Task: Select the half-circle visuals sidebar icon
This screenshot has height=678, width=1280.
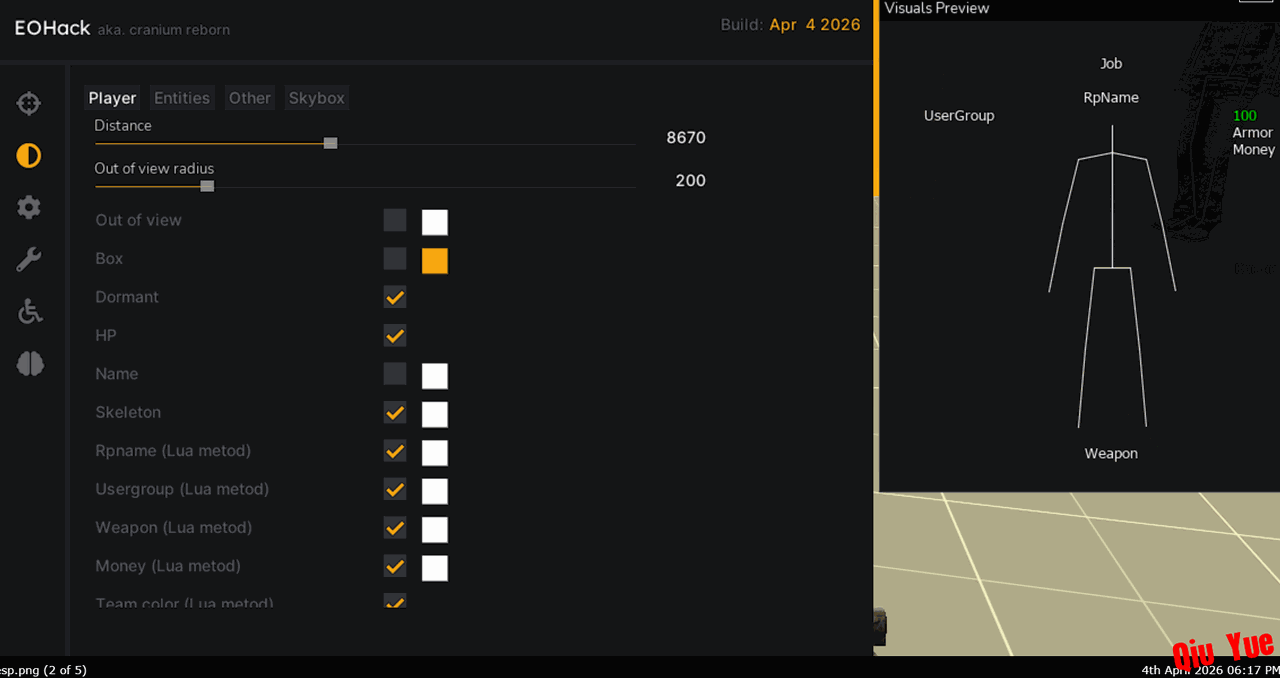Action: pos(29,155)
